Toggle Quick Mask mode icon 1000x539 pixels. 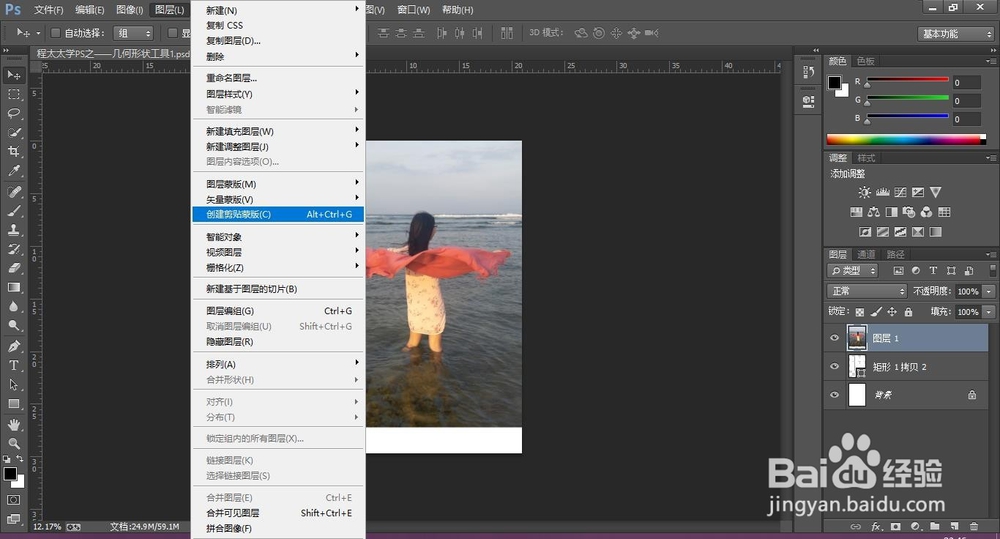click(x=13, y=500)
